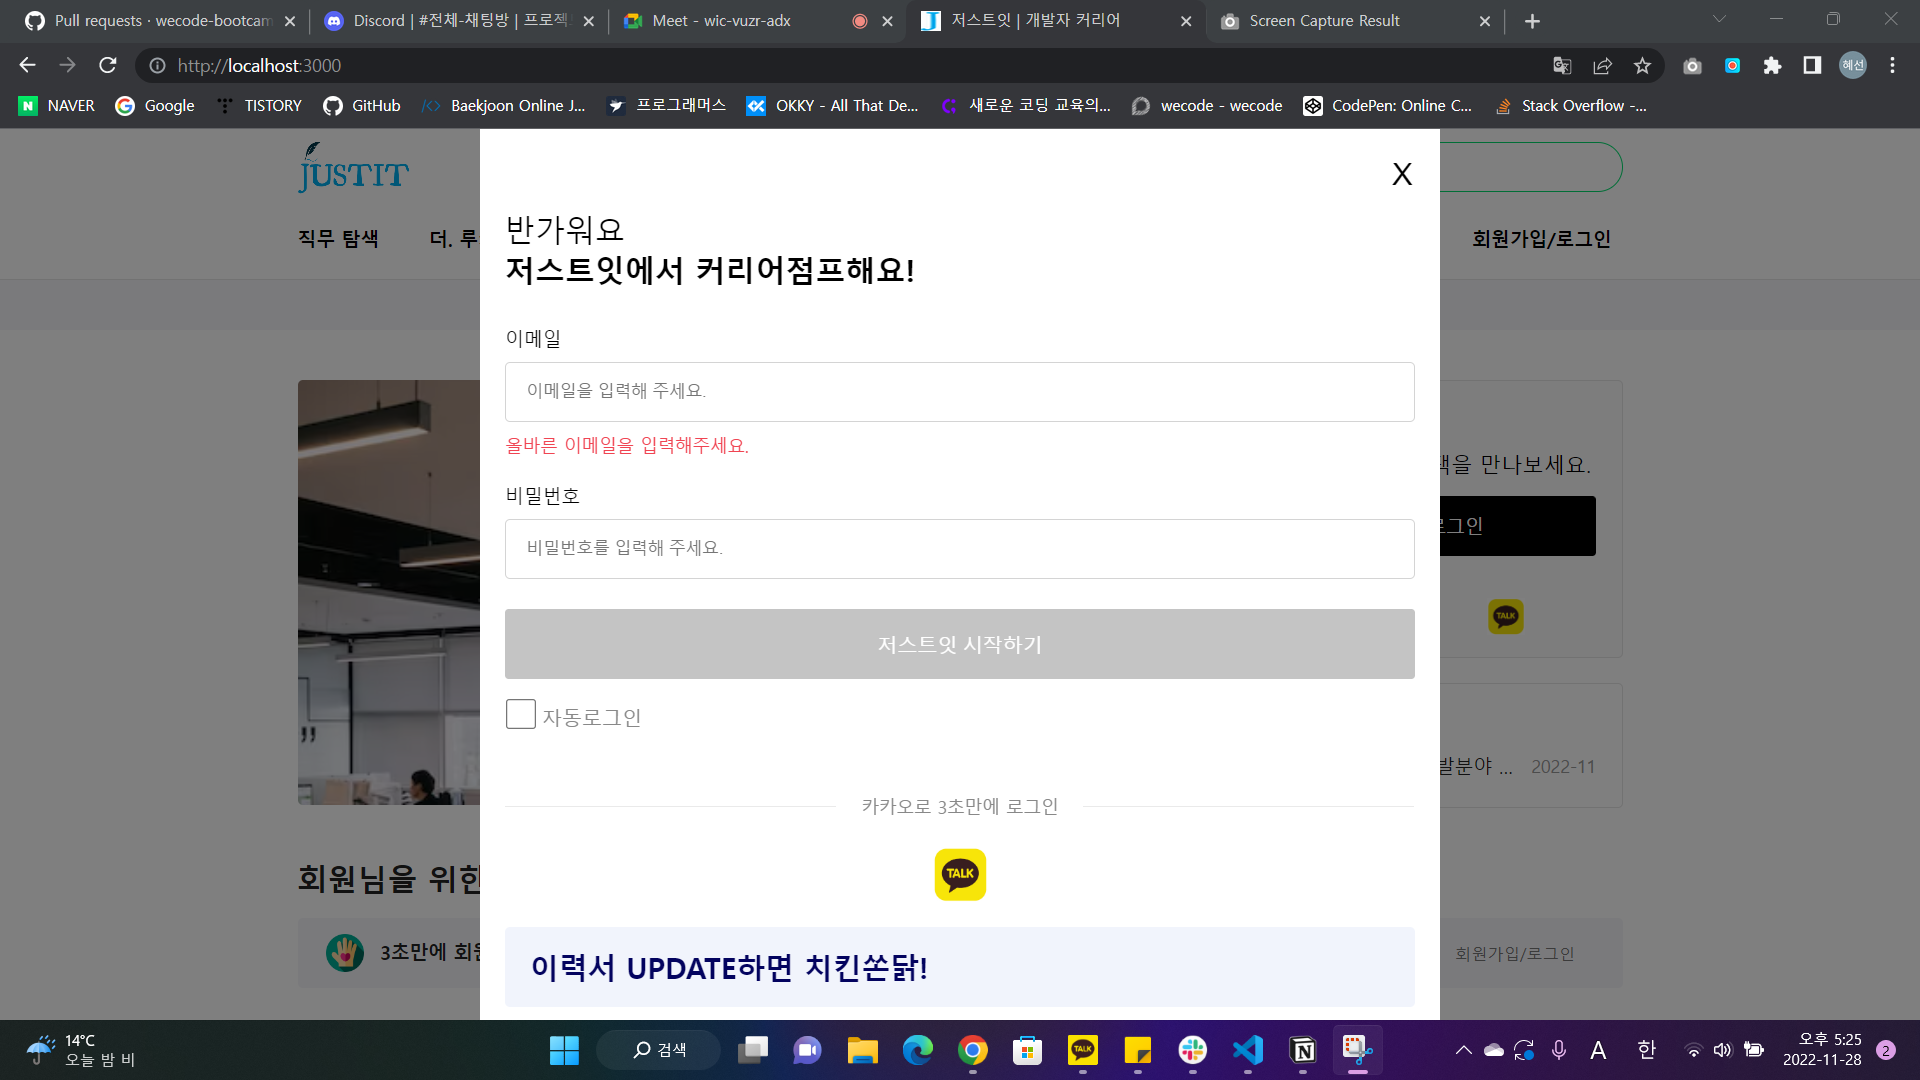Expand the tab search chevron
Viewport: 1920px width, 1080px height.
1719,19
